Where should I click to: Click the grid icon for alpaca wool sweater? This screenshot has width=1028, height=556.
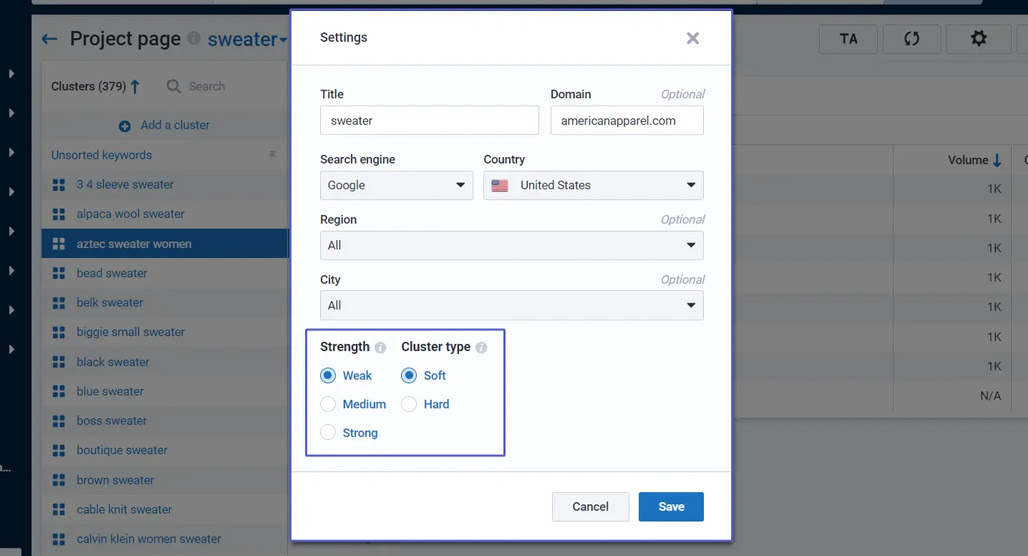pos(58,214)
